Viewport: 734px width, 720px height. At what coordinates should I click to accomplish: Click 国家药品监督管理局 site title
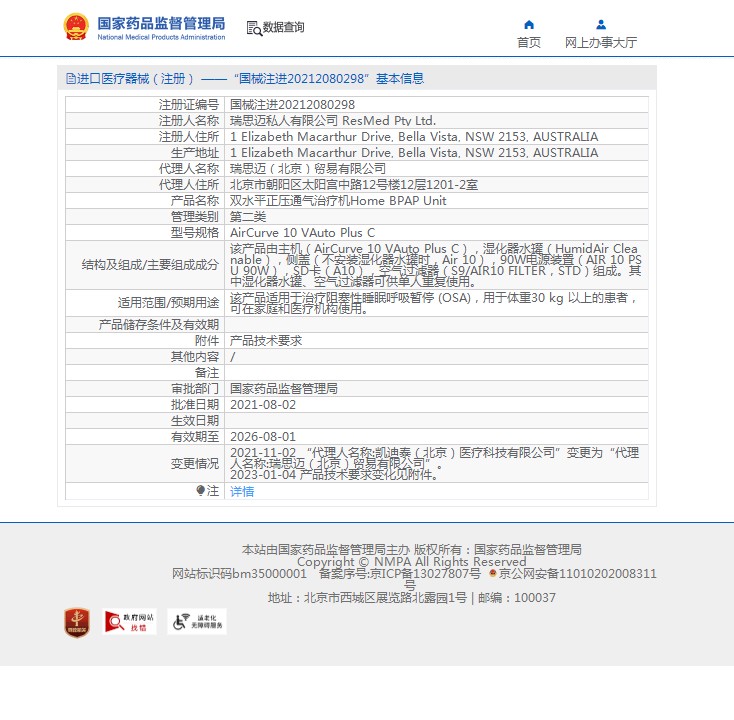pos(161,23)
